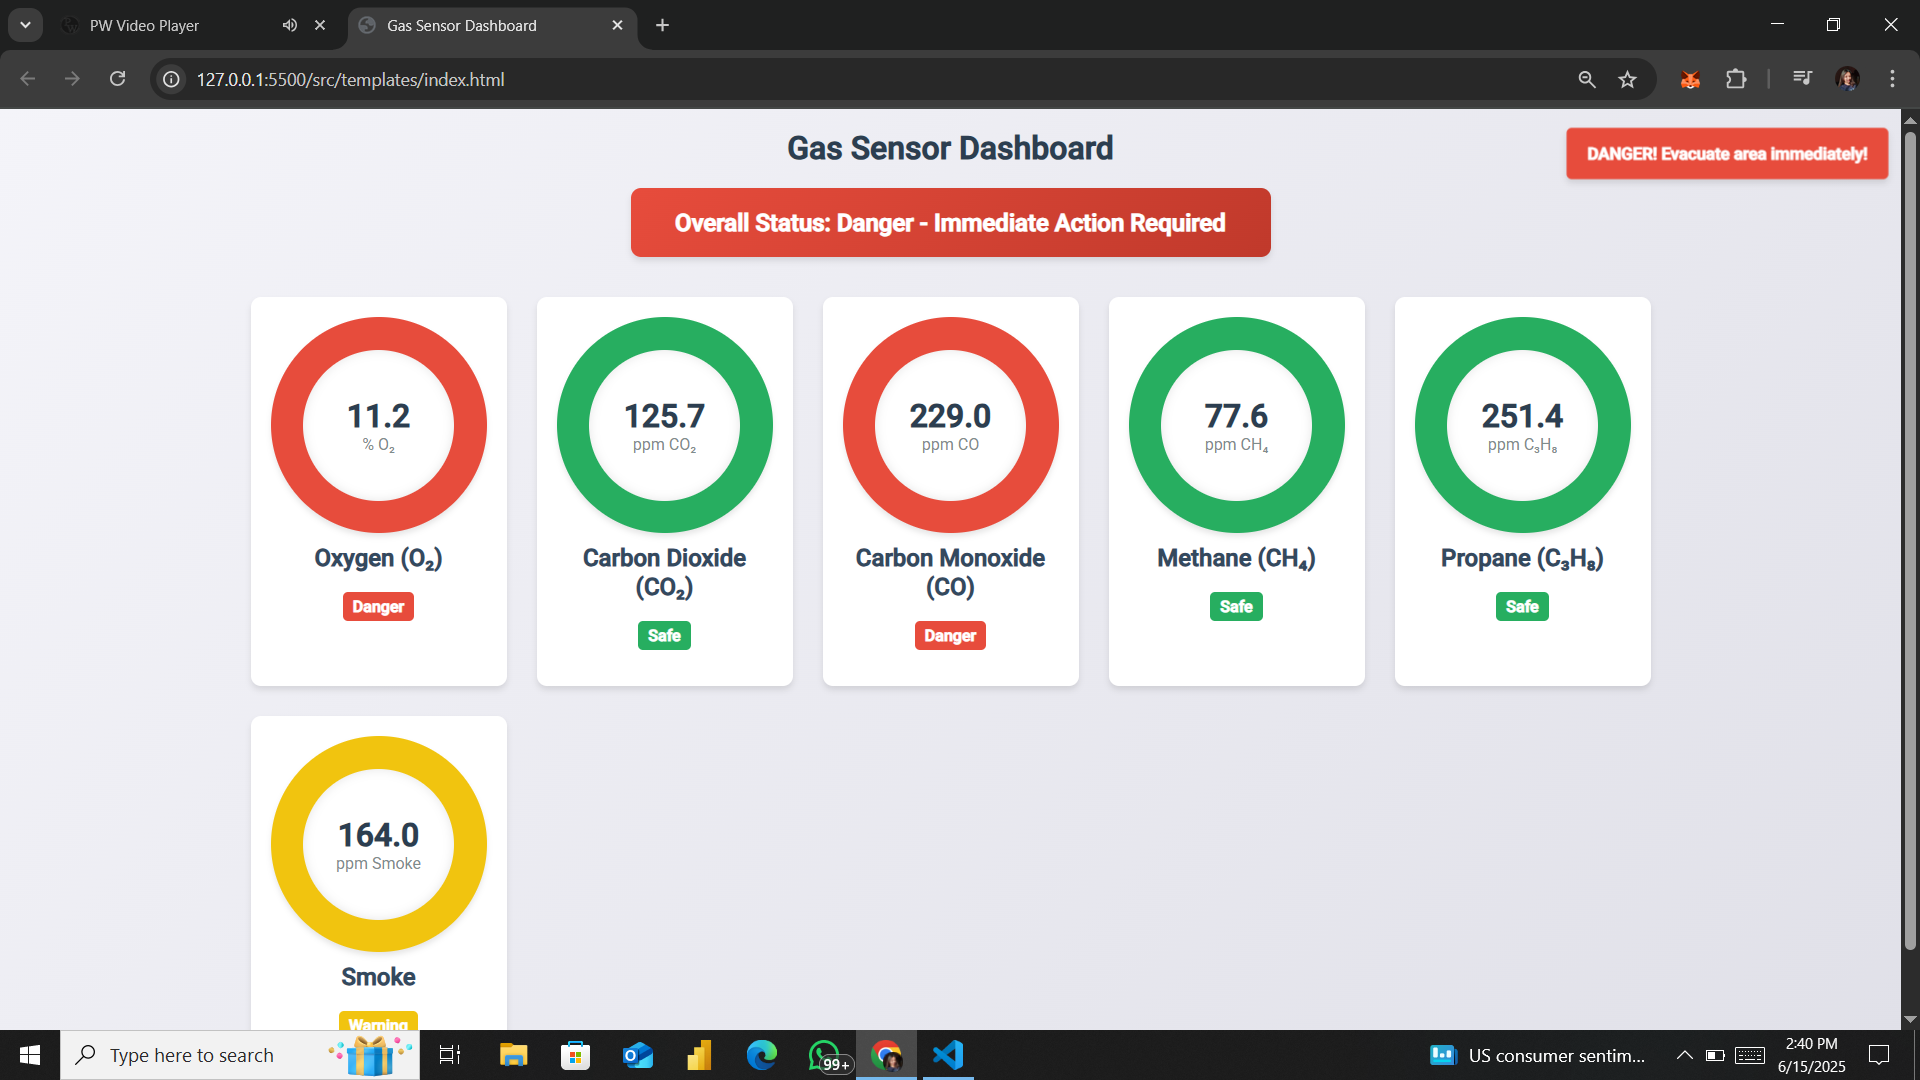Show hidden system tray icons
Image resolution: width=1920 pixels, height=1080 pixels.
(1684, 1055)
